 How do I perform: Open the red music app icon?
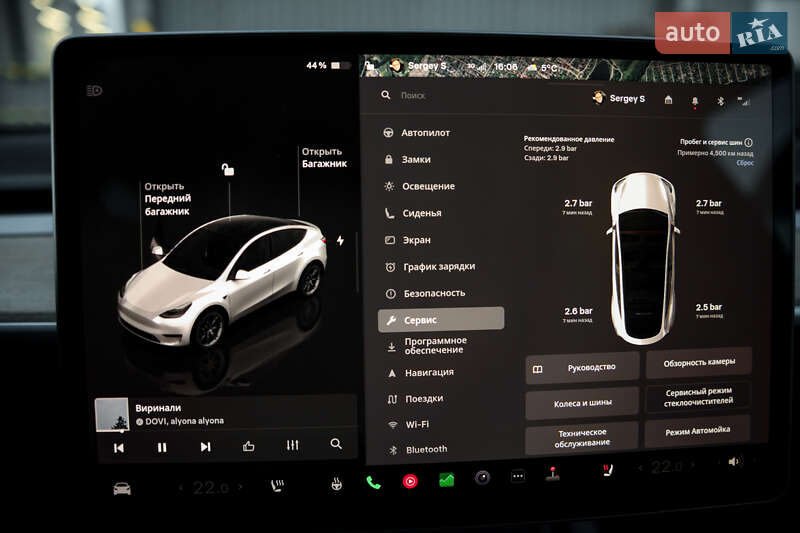pos(410,481)
